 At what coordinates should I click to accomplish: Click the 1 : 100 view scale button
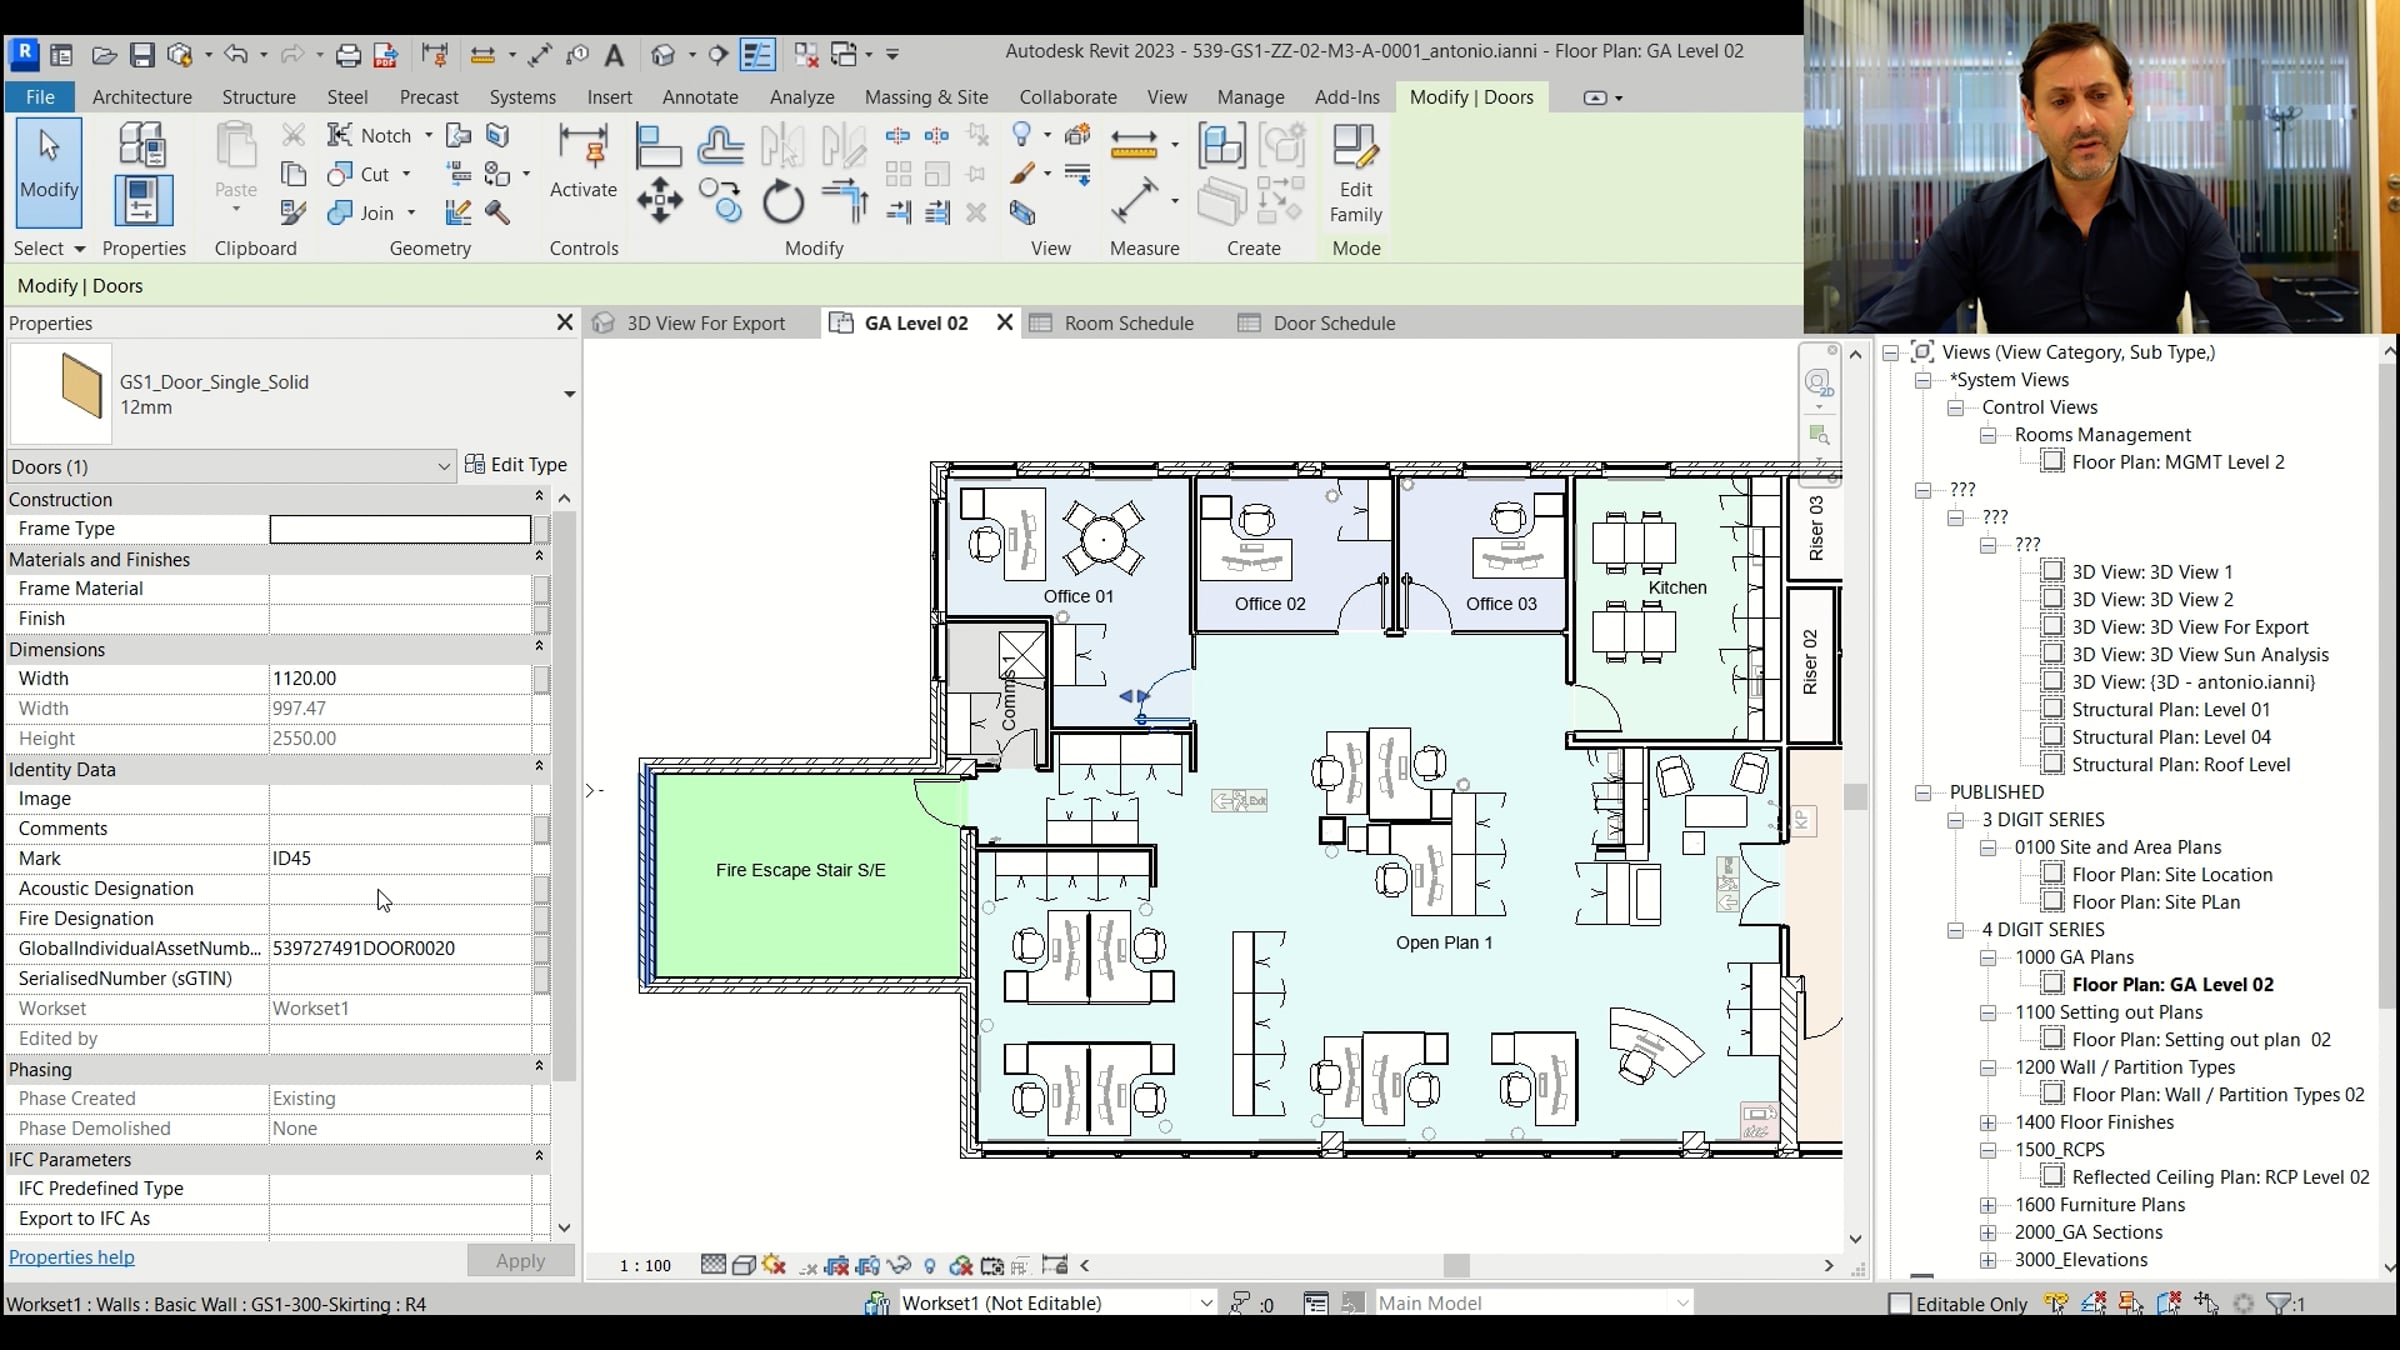(x=645, y=1265)
